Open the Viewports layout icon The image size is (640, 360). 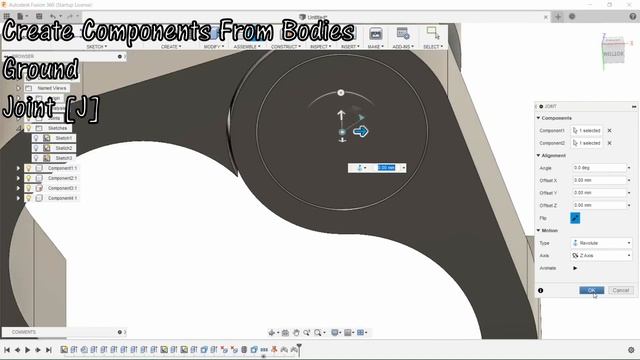[x=361, y=333]
